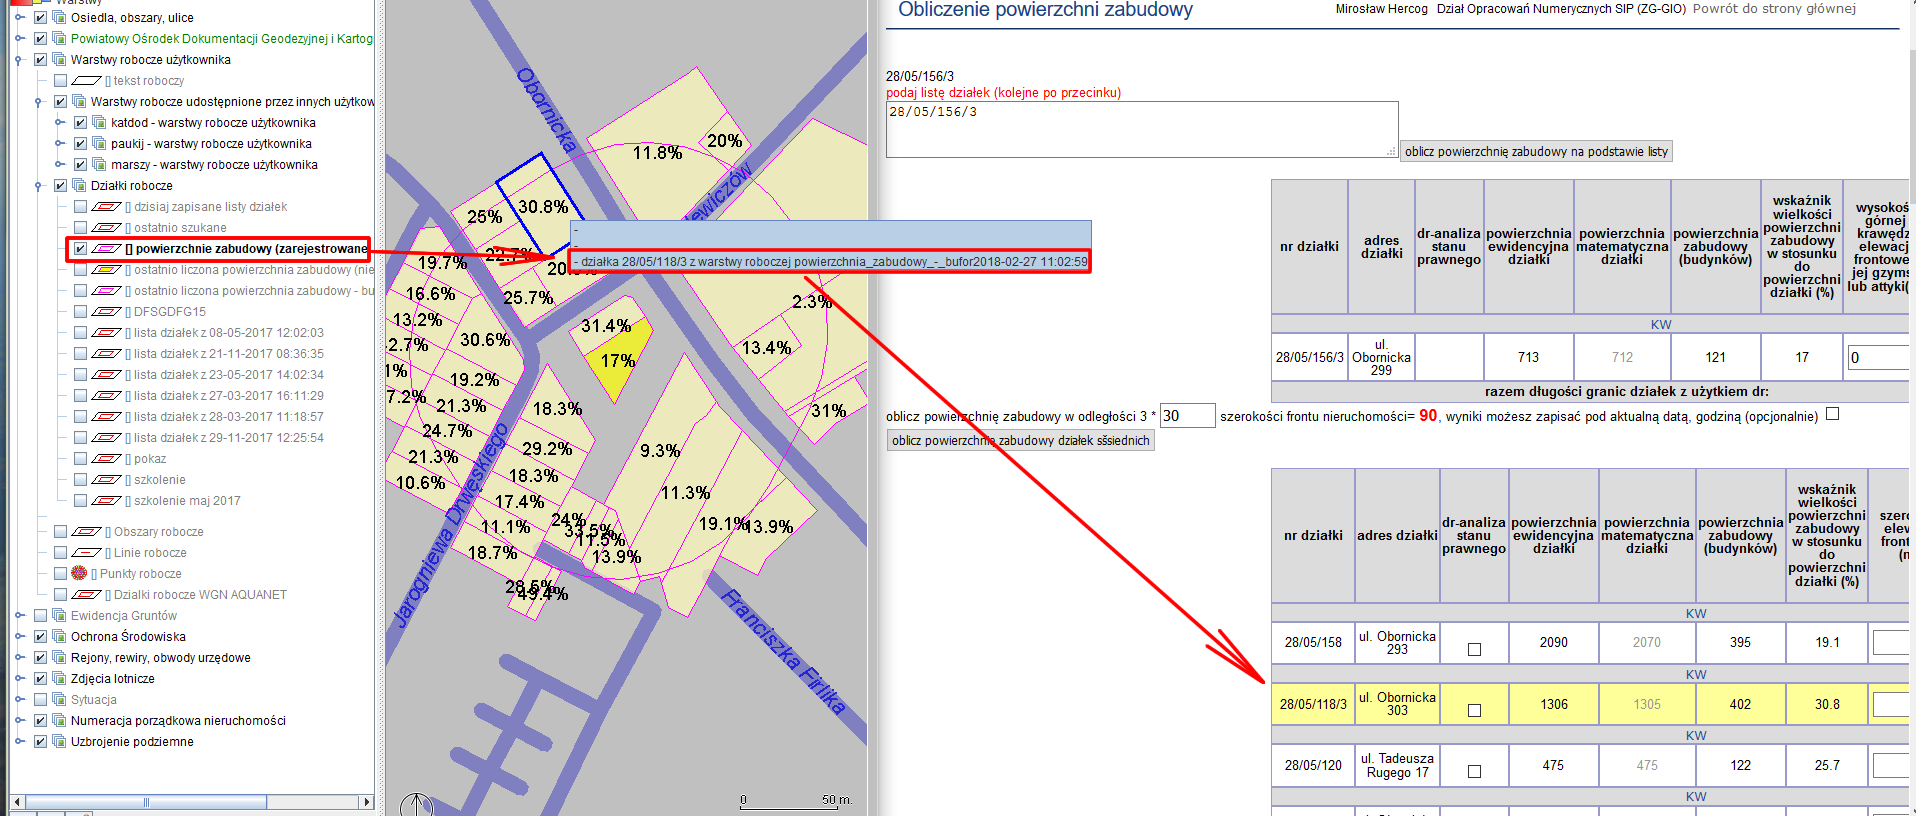Click the polygon icon next to tekst roboczy
This screenshot has width=1916, height=816.
pyautogui.click(x=87, y=81)
